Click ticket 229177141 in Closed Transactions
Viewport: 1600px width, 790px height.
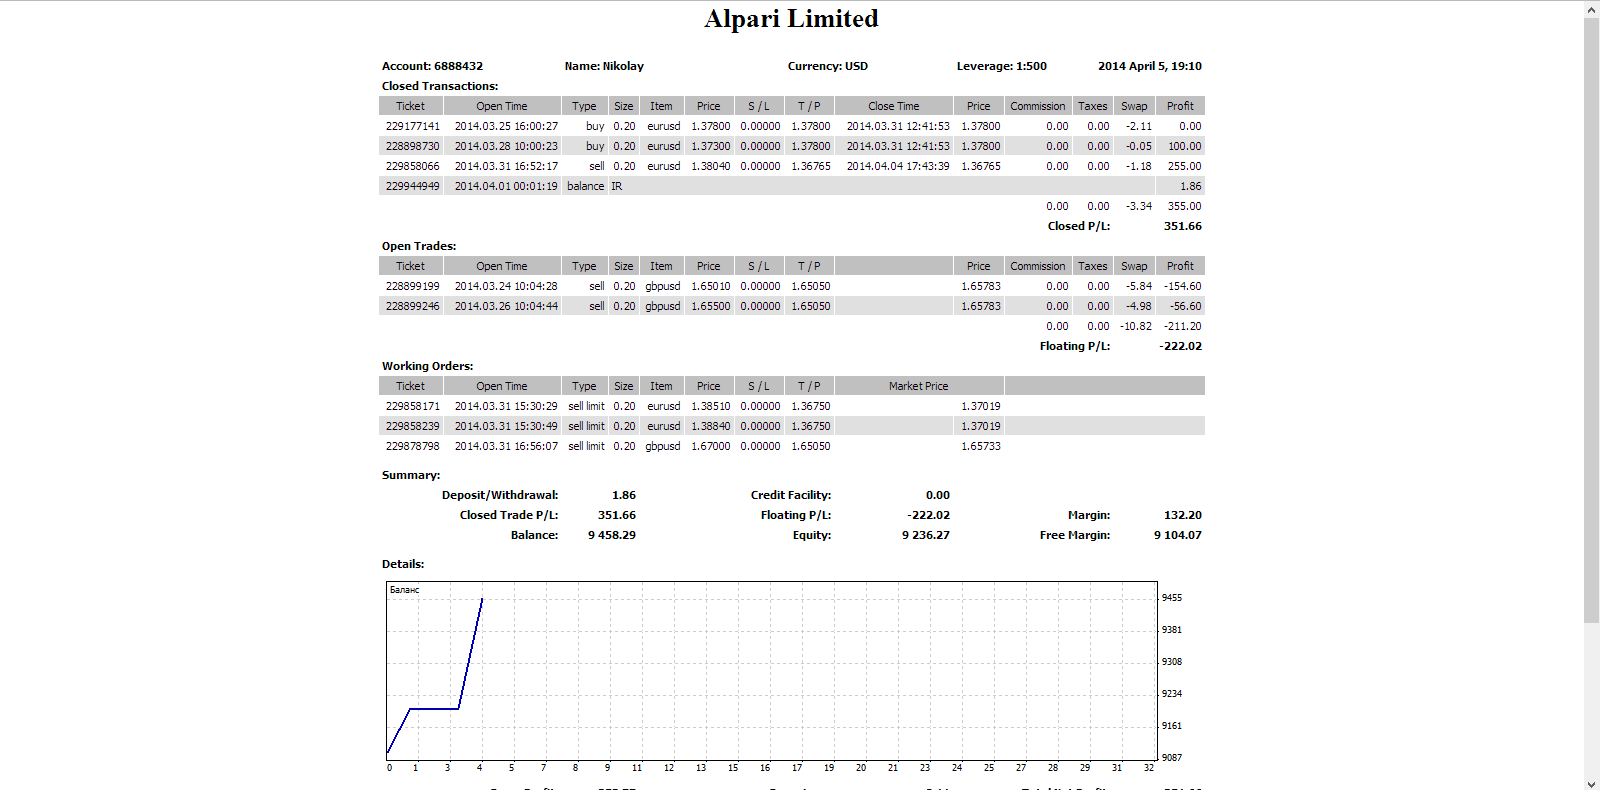[x=412, y=126]
